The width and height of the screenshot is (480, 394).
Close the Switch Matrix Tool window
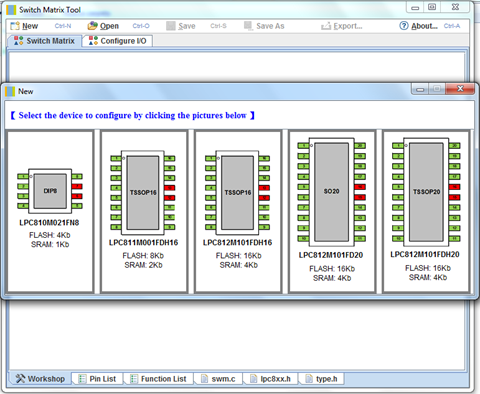pos(455,7)
